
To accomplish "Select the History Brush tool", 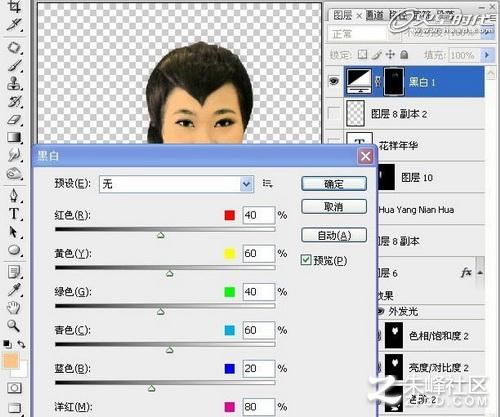I will (14, 101).
